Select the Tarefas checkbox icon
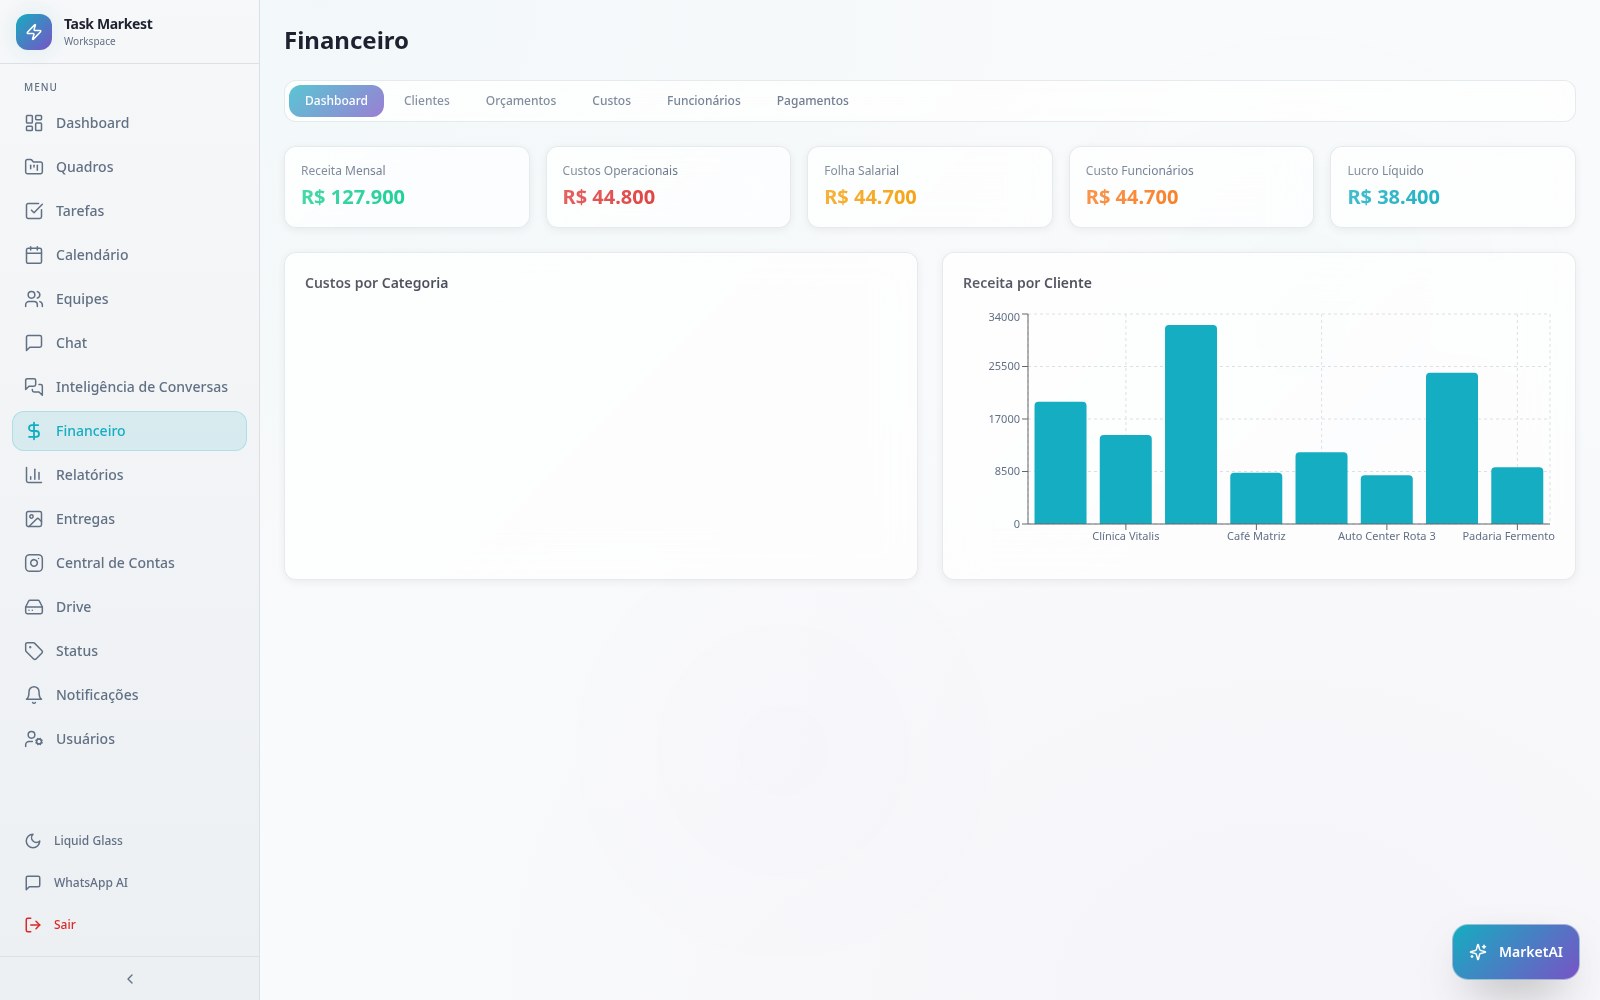The height and width of the screenshot is (1000, 1600). [34, 211]
